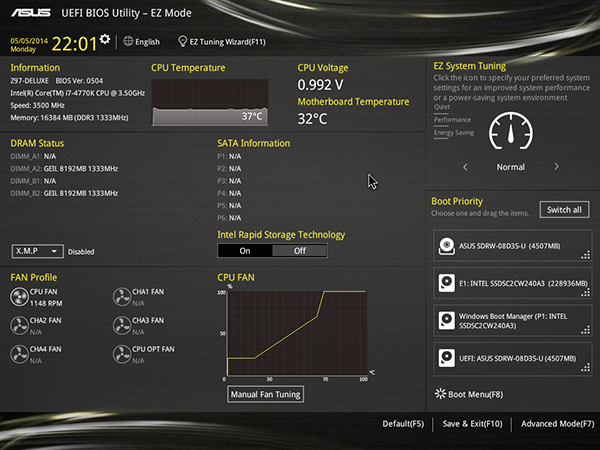
Task: Select the Quiet tuning profile
Action: 442,107
